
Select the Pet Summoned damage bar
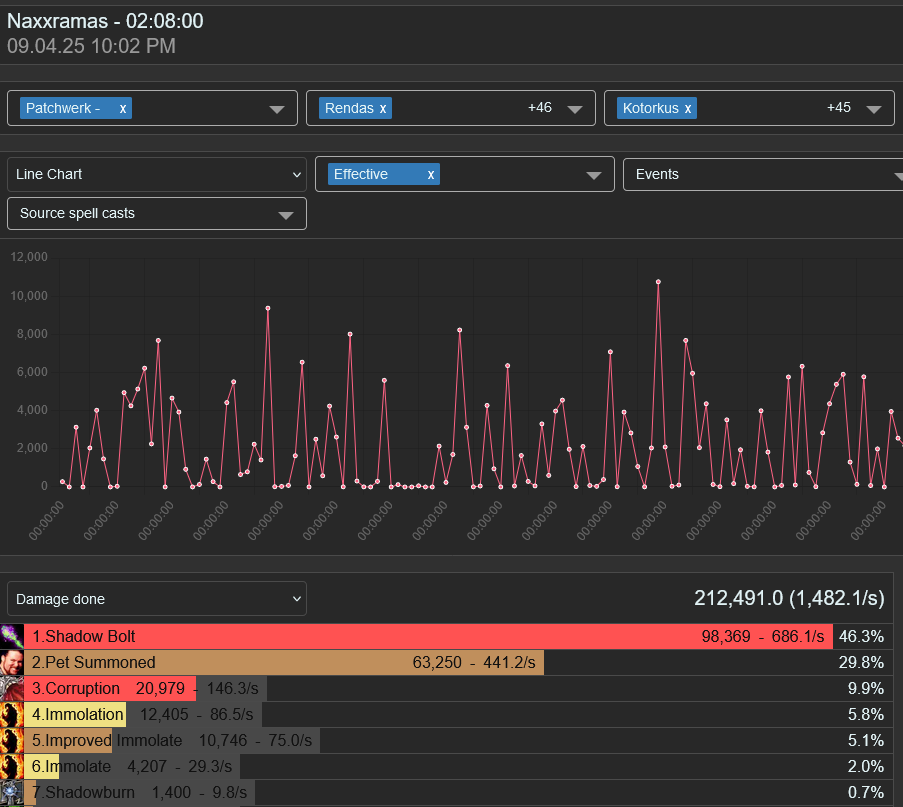(x=284, y=662)
